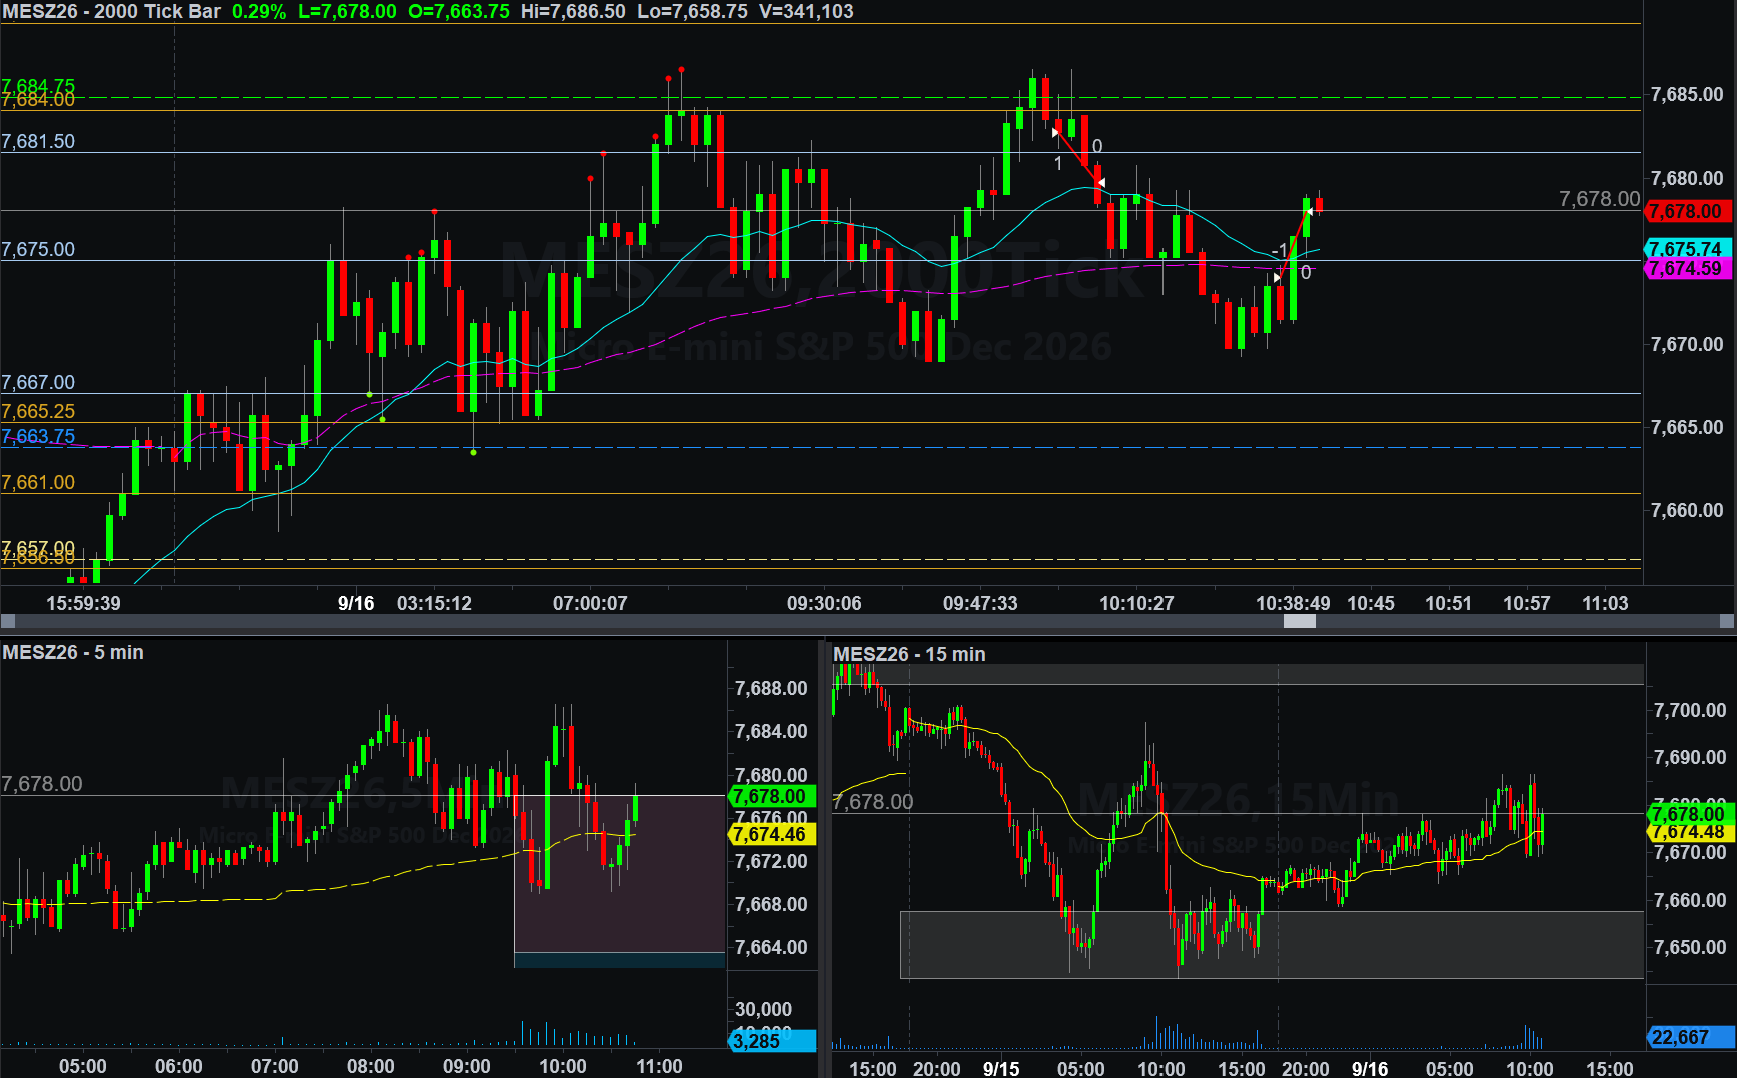Select the blue 3,285 volume tag on 5 min chart
This screenshot has height=1078, width=1737.
pos(772,1040)
